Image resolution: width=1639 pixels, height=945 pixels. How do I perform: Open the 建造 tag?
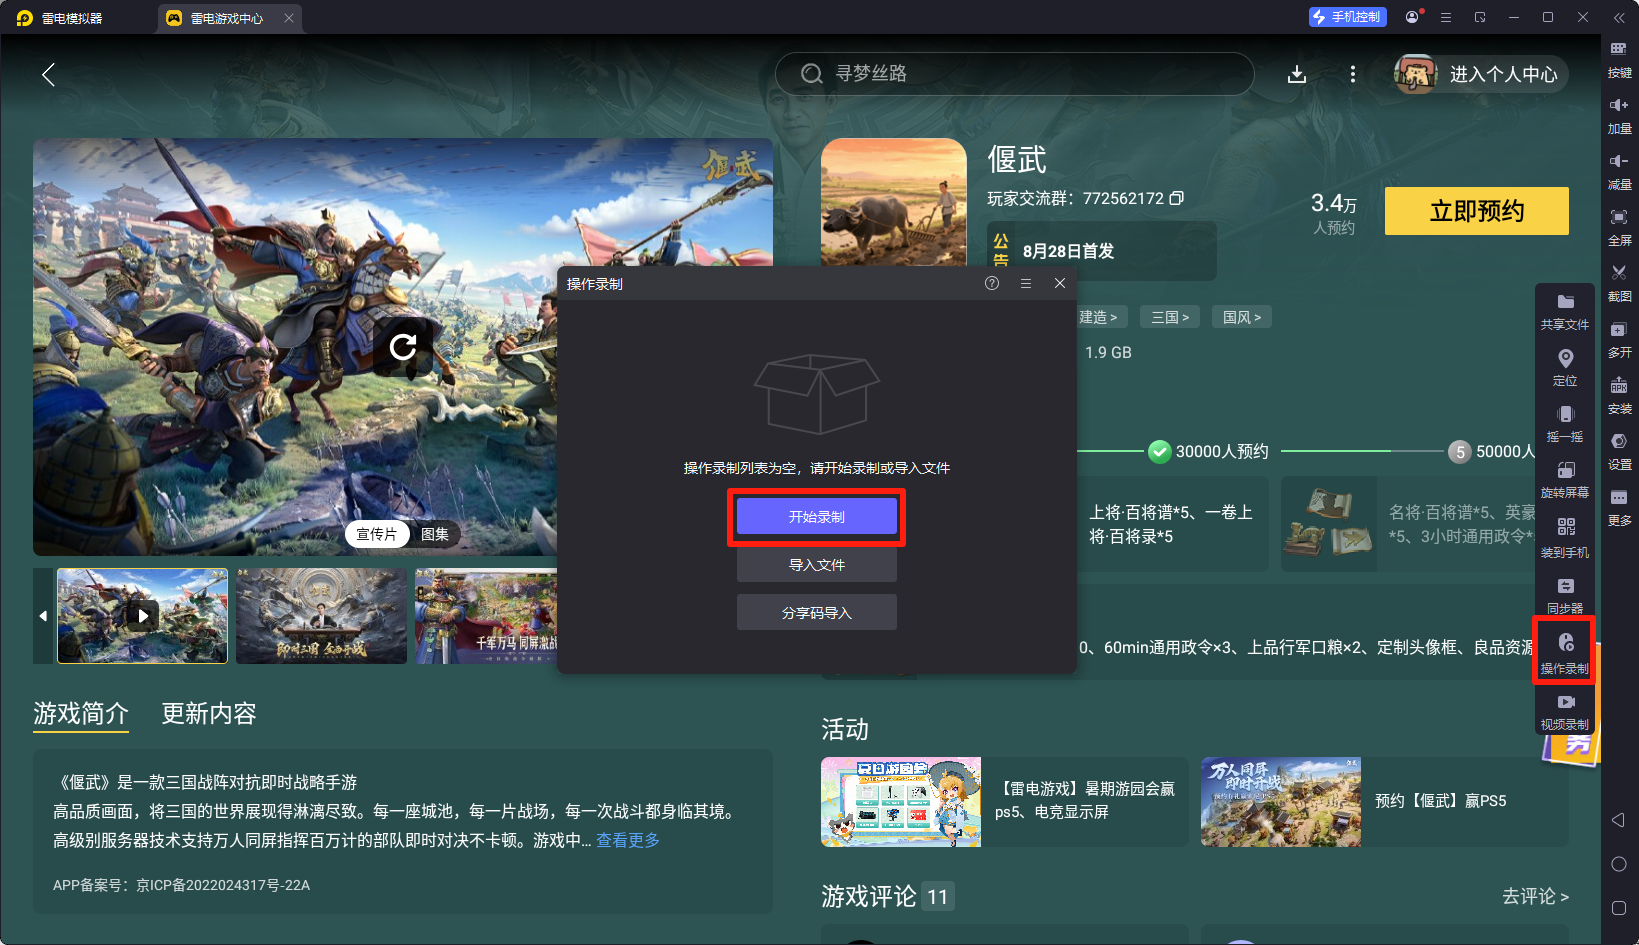1098,317
